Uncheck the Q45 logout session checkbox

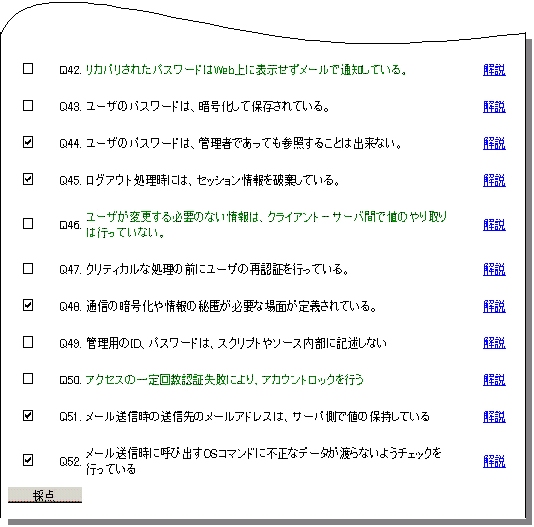(28, 179)
